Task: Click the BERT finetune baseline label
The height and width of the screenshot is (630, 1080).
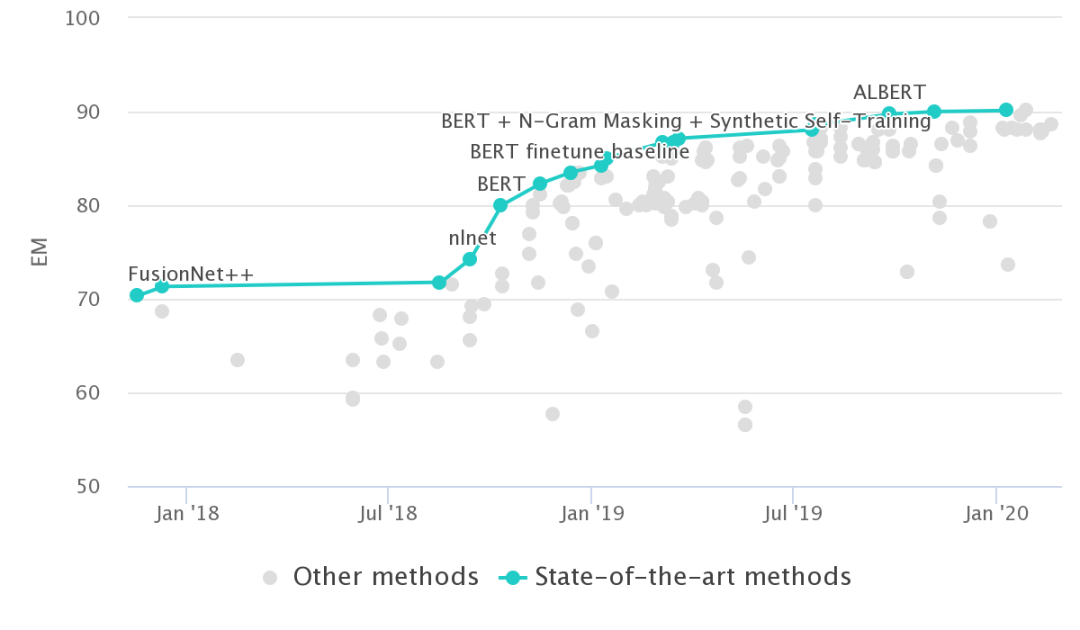Action: coord(580,152)
